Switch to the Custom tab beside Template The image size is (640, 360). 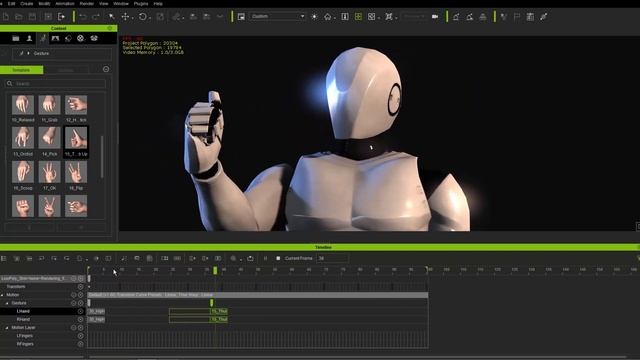click(x=66, y=70)
